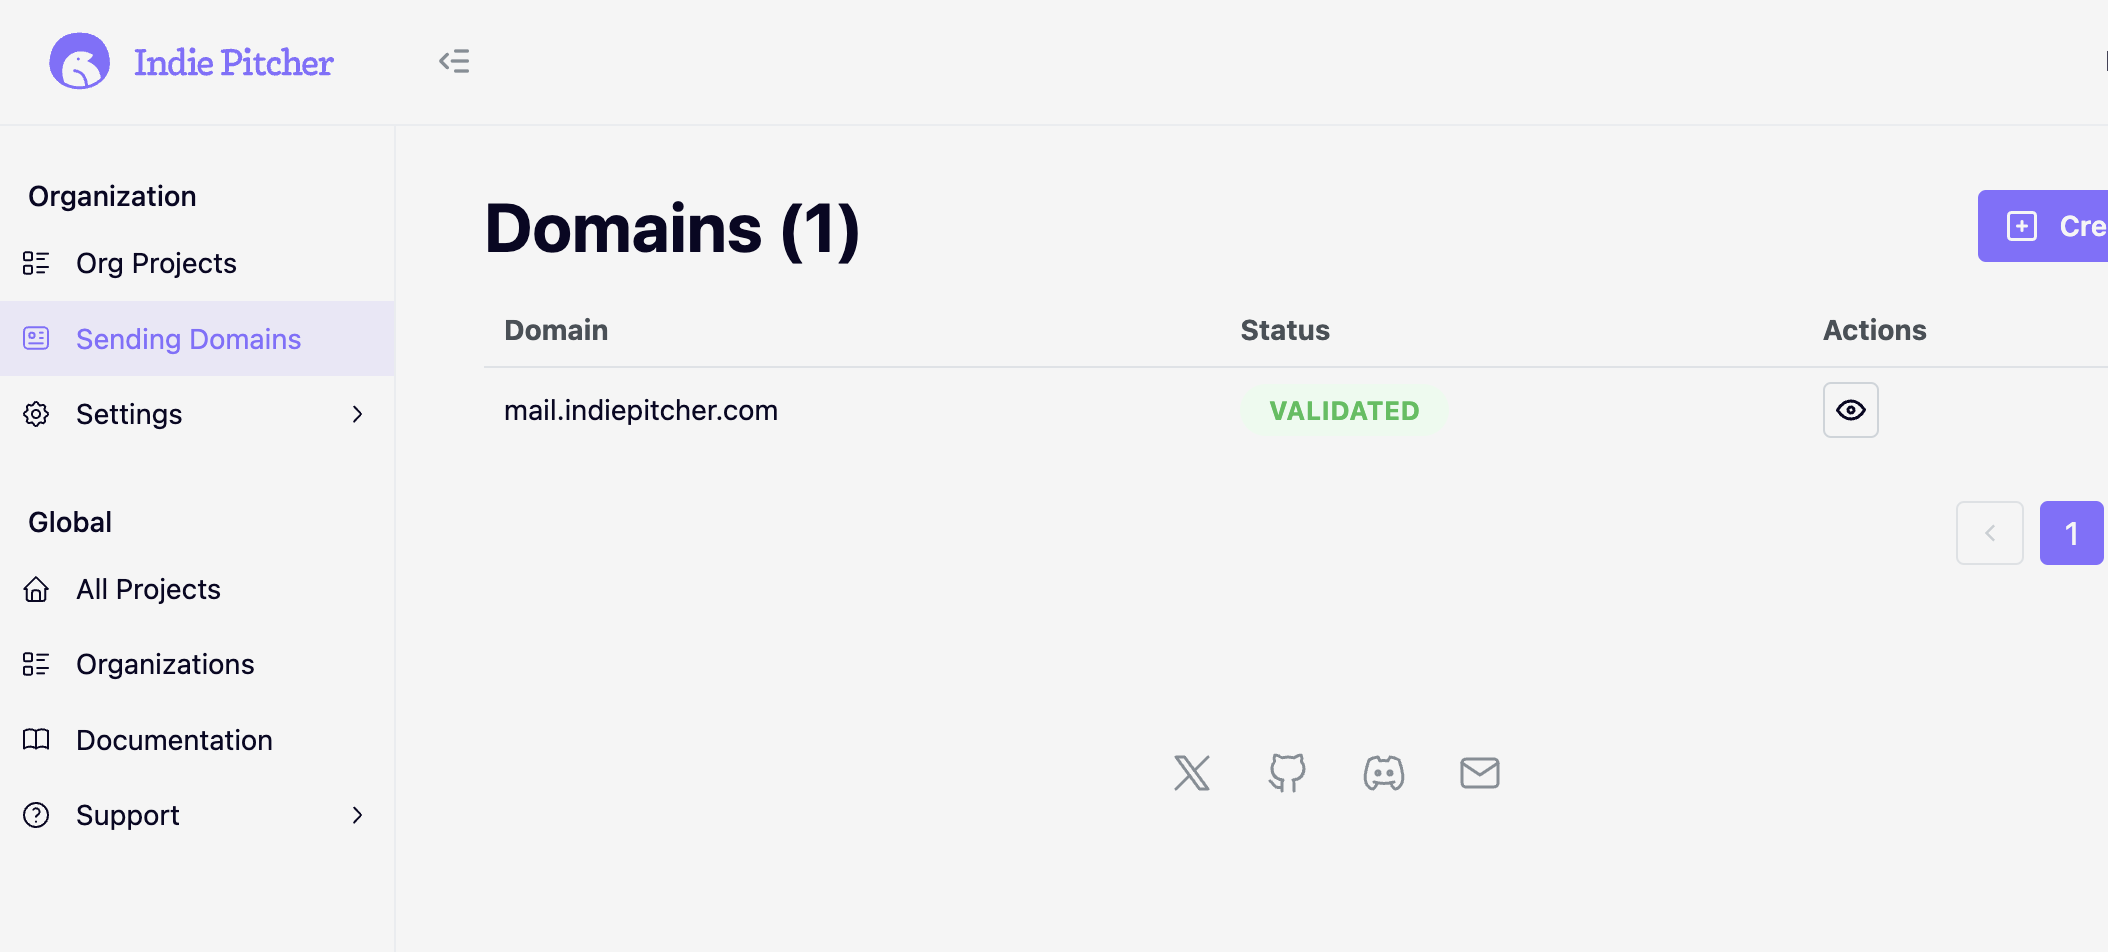
Task: Click the Org Projects grid icon
Action: tap(36, 262)
